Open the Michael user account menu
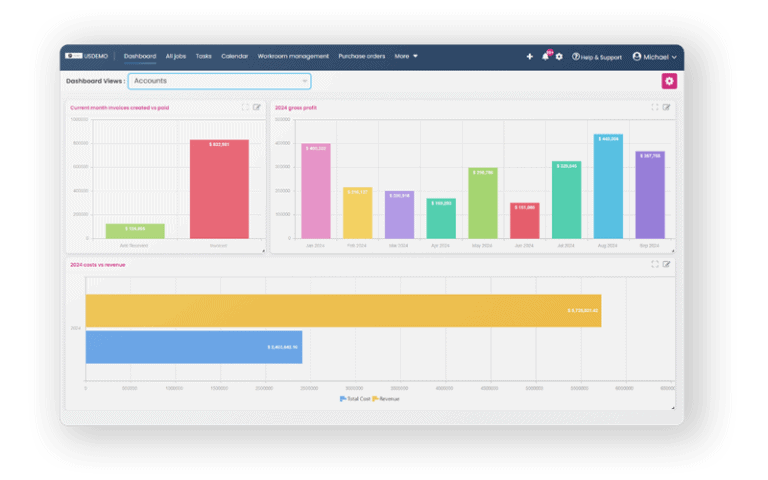 click(x=655, y=57)
